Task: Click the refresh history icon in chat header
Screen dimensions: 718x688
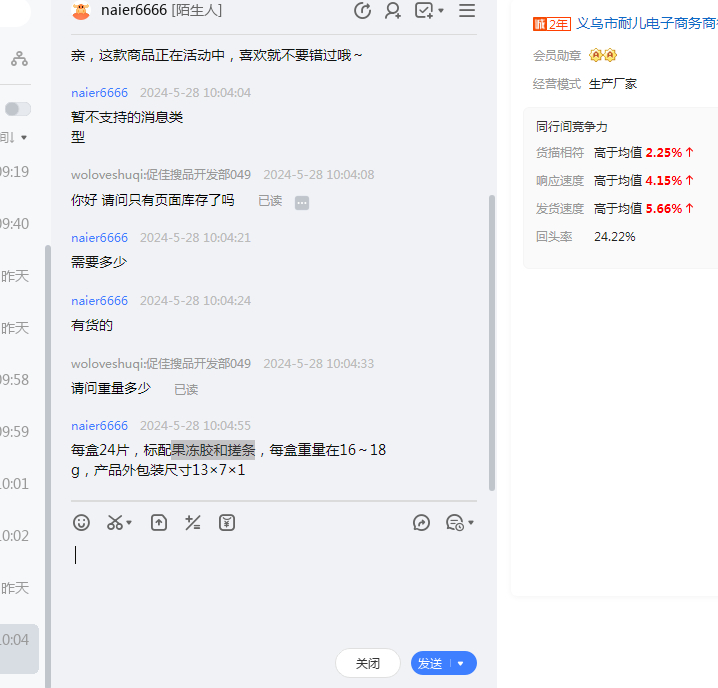Action: pyautogui.click(x=362, y=11)
